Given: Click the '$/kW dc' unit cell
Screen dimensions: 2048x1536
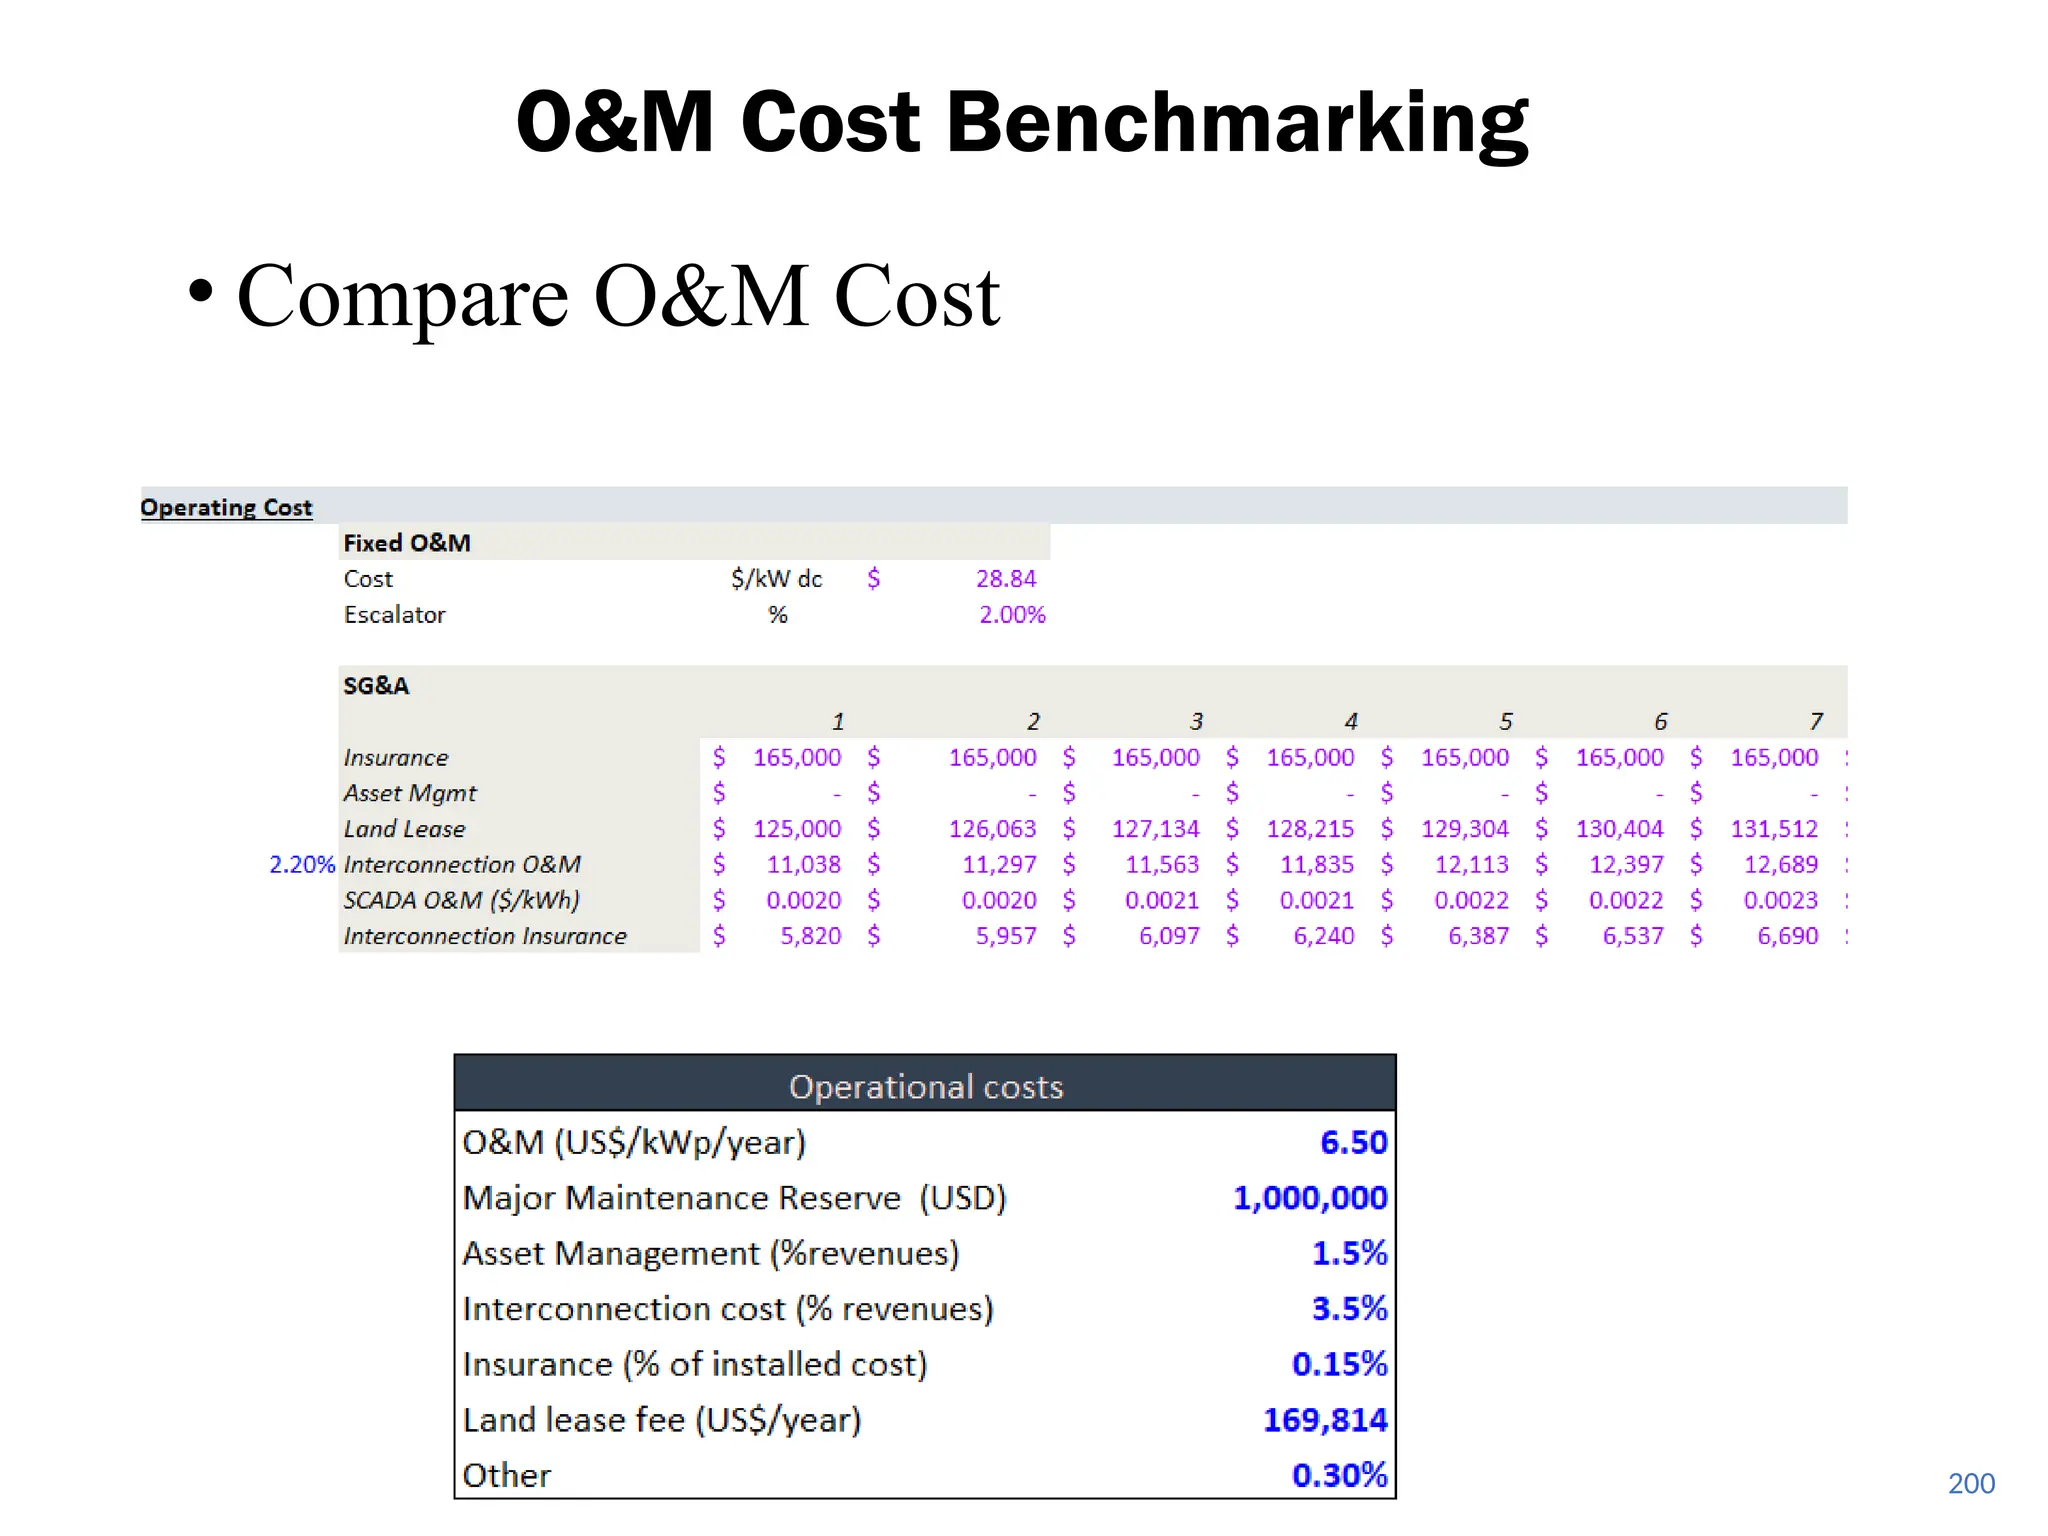Looking at the screenshot, I should (x=777, y=579).
